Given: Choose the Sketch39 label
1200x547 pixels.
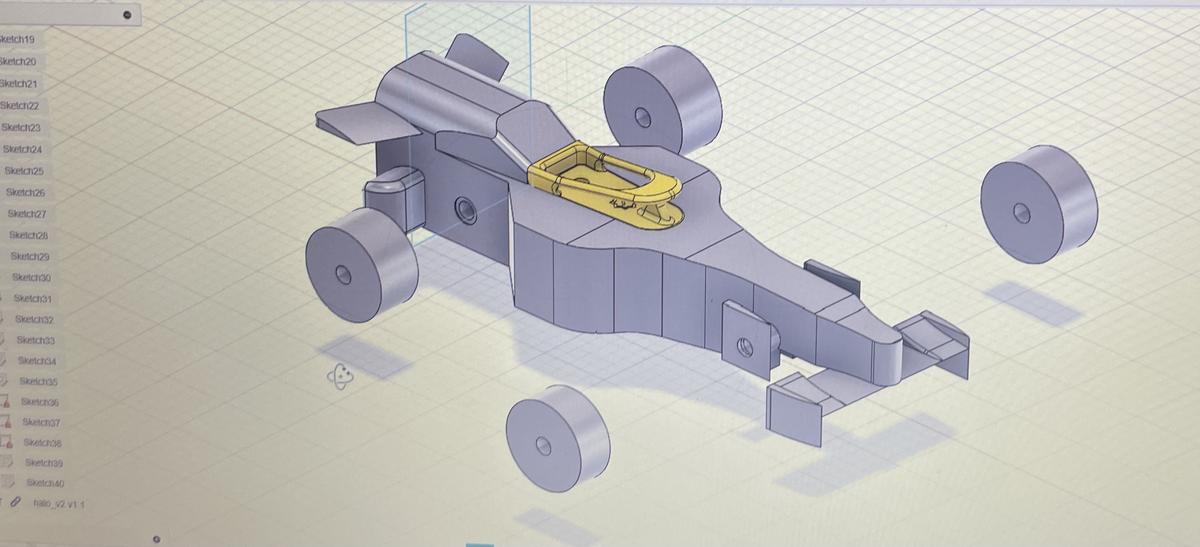Looking at the screenshot, I should click(44, 463).
